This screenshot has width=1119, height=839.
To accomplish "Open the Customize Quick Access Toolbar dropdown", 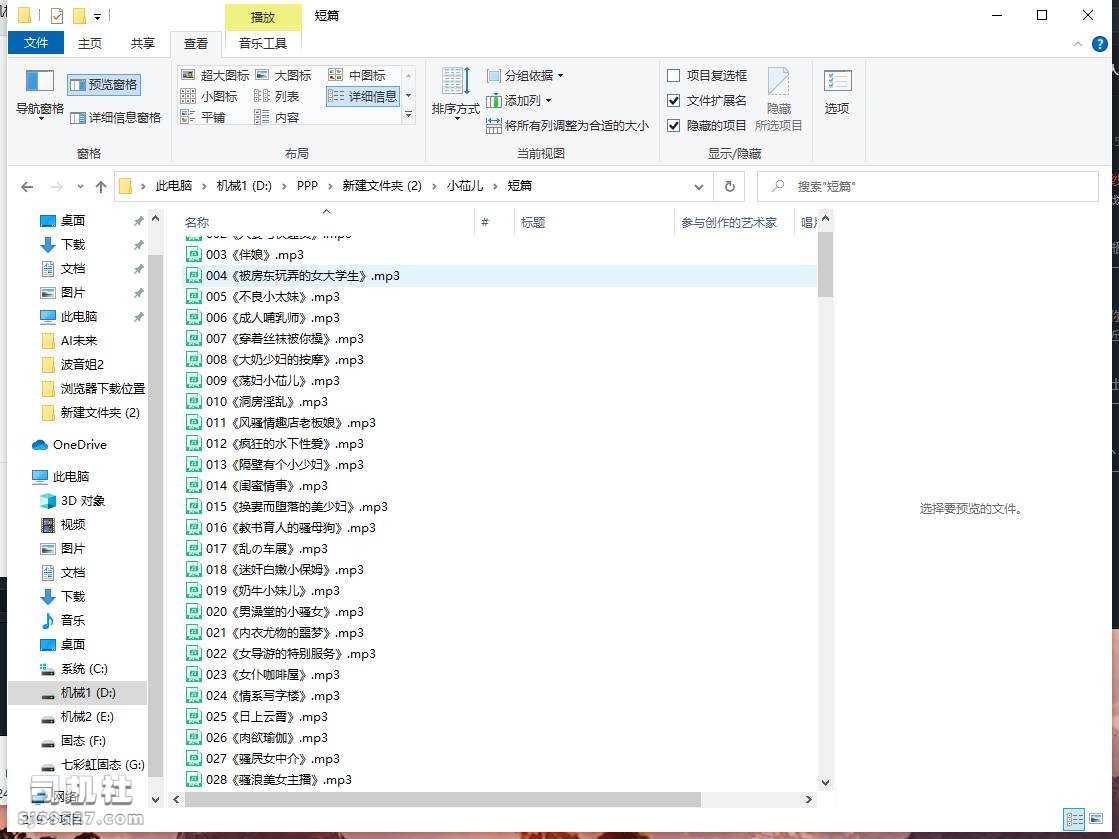I will (97, 16).
